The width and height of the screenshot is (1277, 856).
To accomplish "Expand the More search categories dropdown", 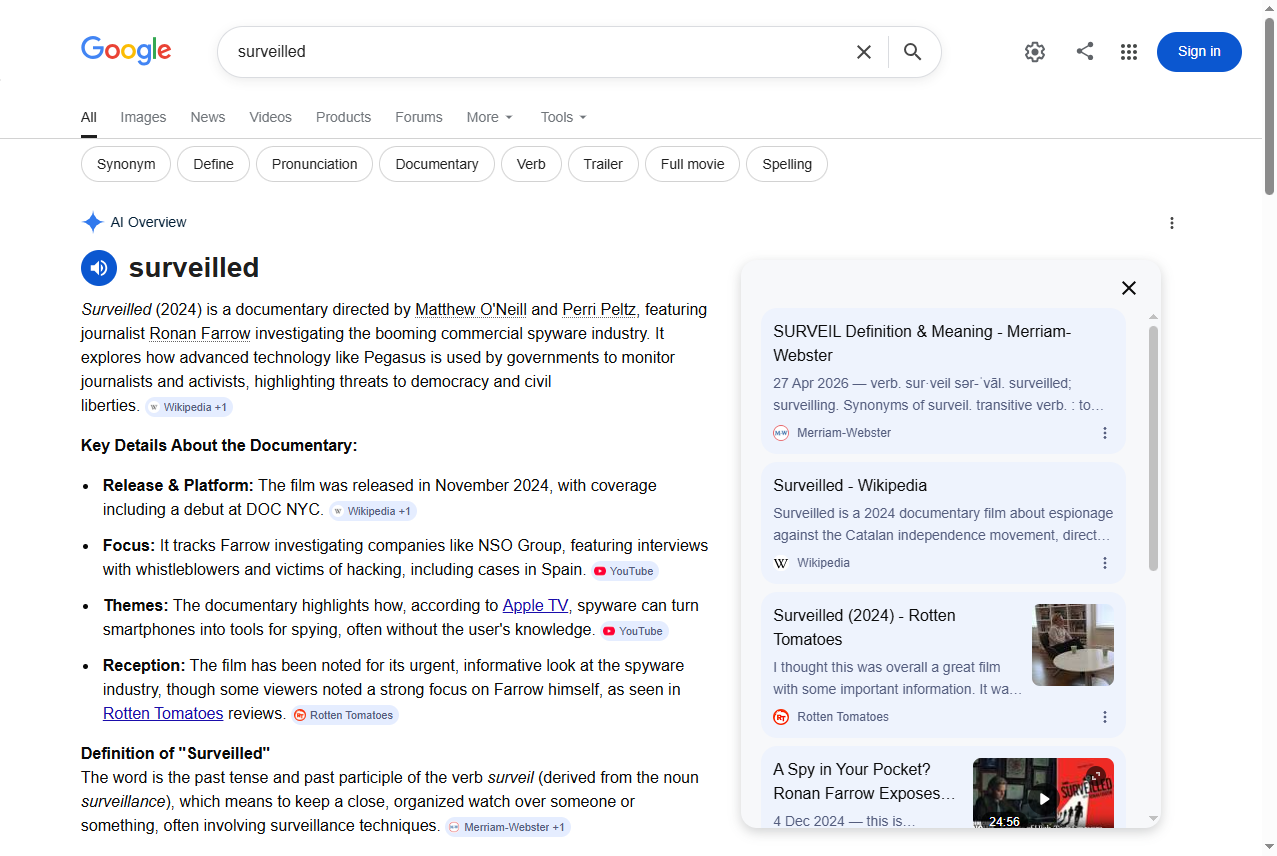I will [x=489, y=117].
